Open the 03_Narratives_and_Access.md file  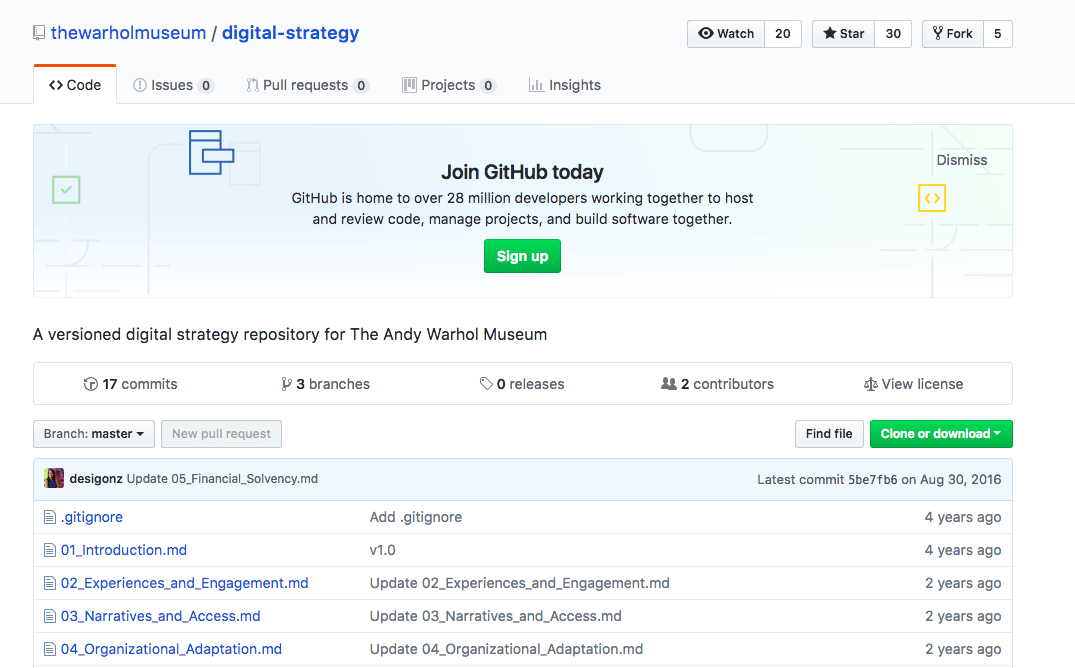point(160,616)
